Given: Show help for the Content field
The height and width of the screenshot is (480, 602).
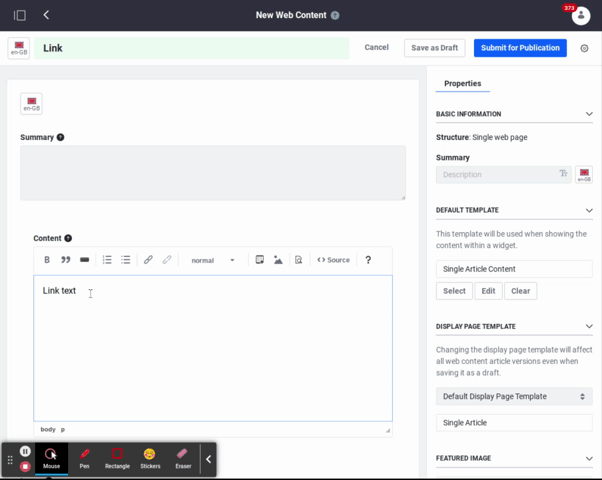Looking at the screenshot, I should pos(68,238).
